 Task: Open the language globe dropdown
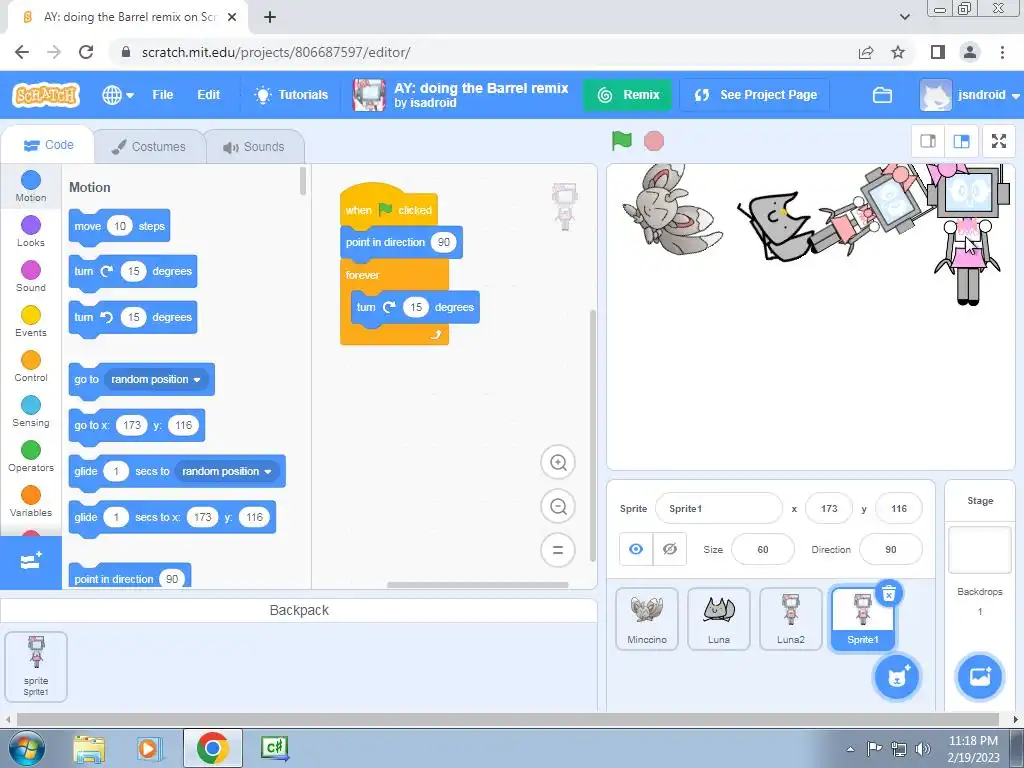[118, 95]
